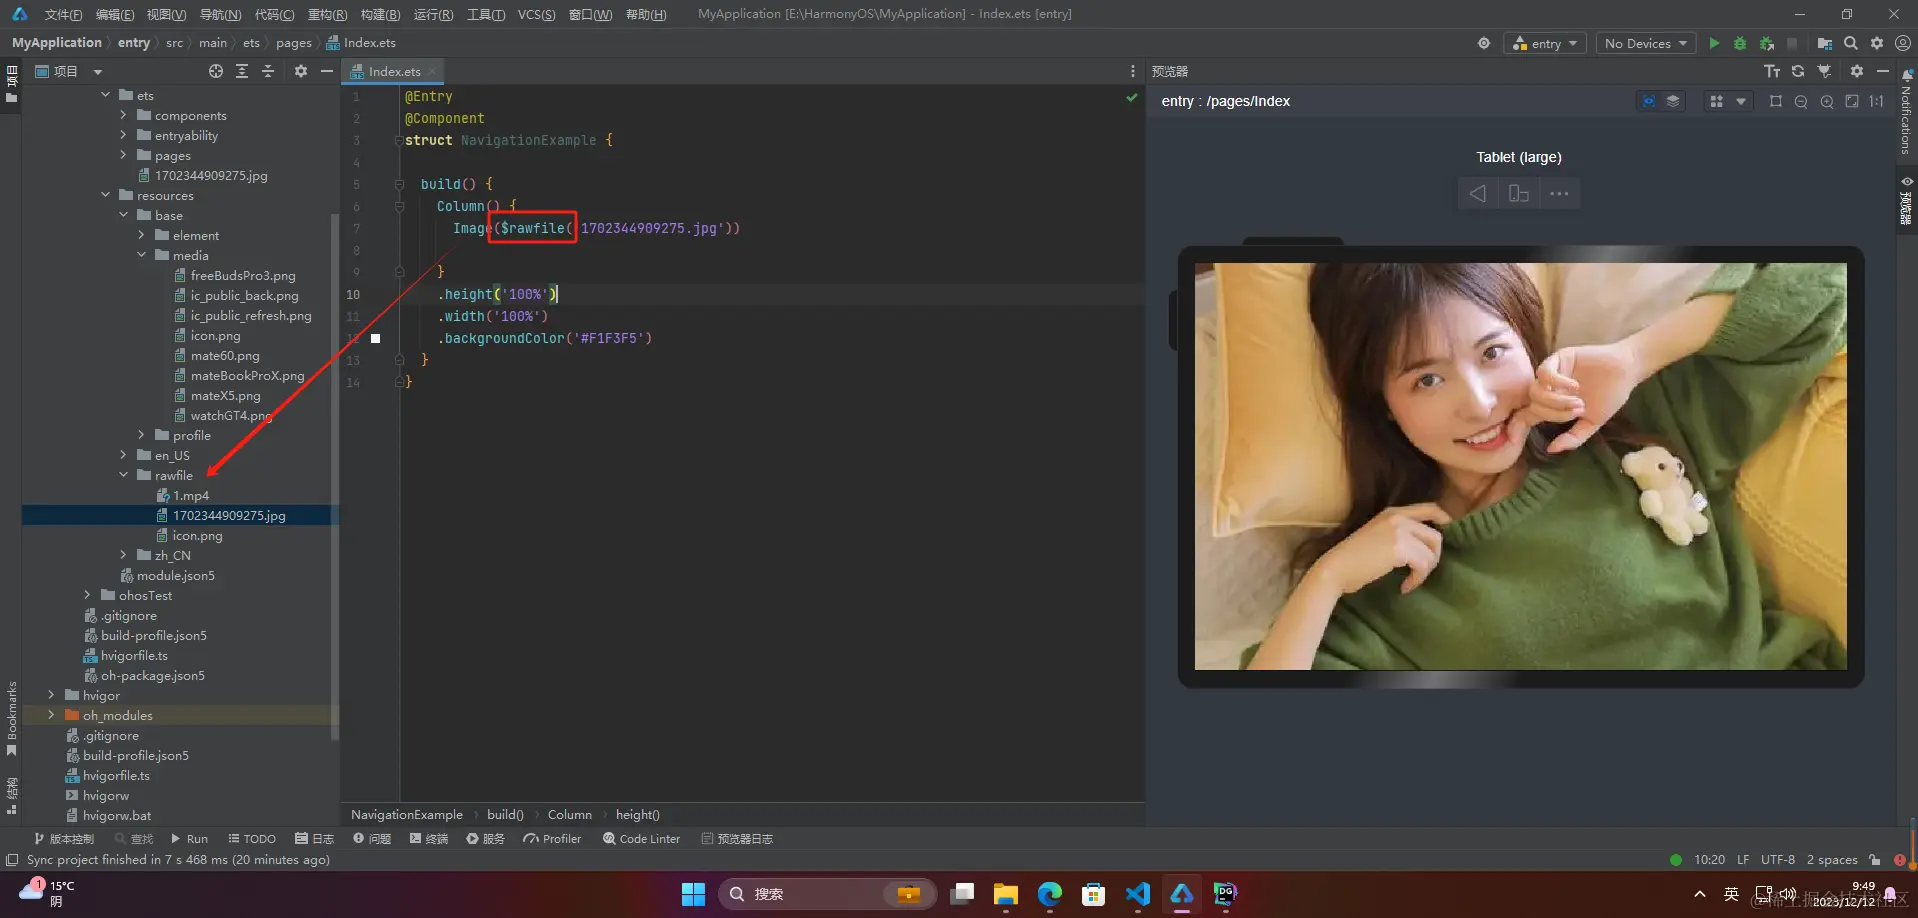
Task: Zoom in on the previewer device
Action: pyautogui.click(x=1827, y=101)
